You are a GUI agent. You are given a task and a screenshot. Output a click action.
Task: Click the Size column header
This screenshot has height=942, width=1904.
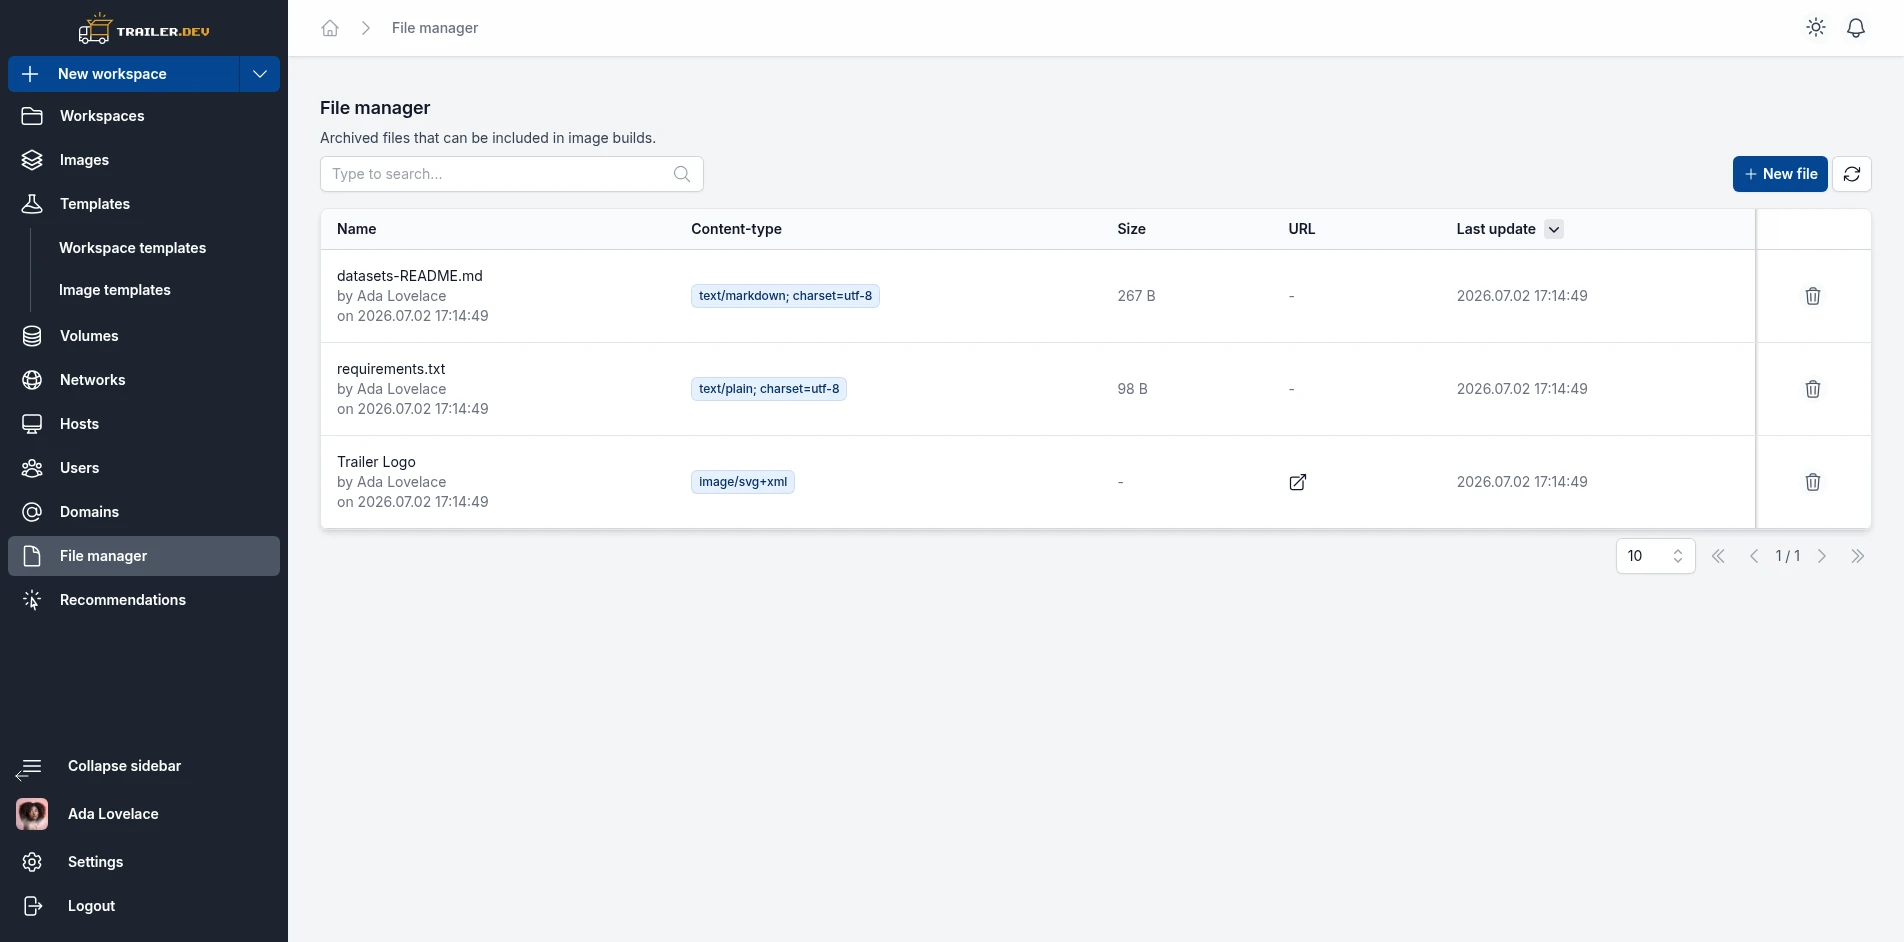point(1131,229)
